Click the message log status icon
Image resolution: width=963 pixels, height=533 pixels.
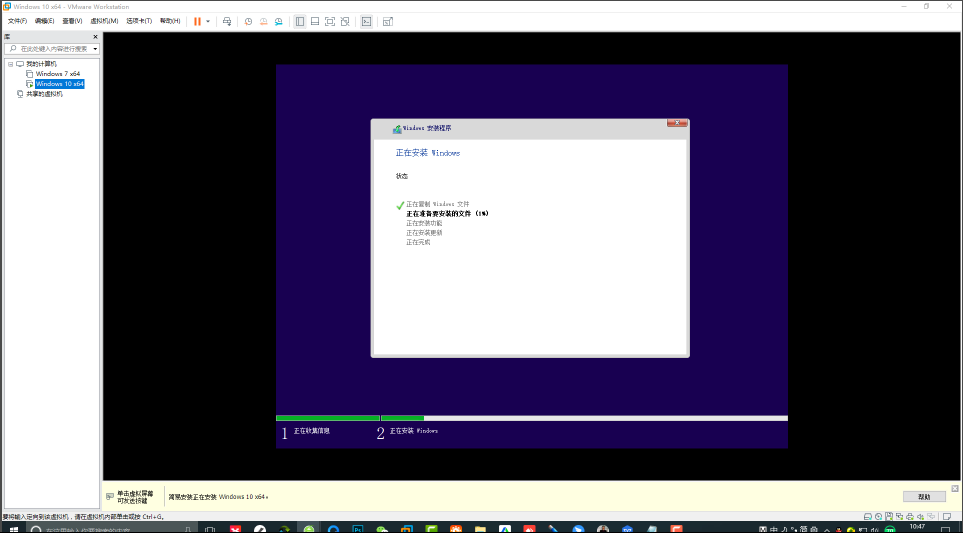[947, 516]
